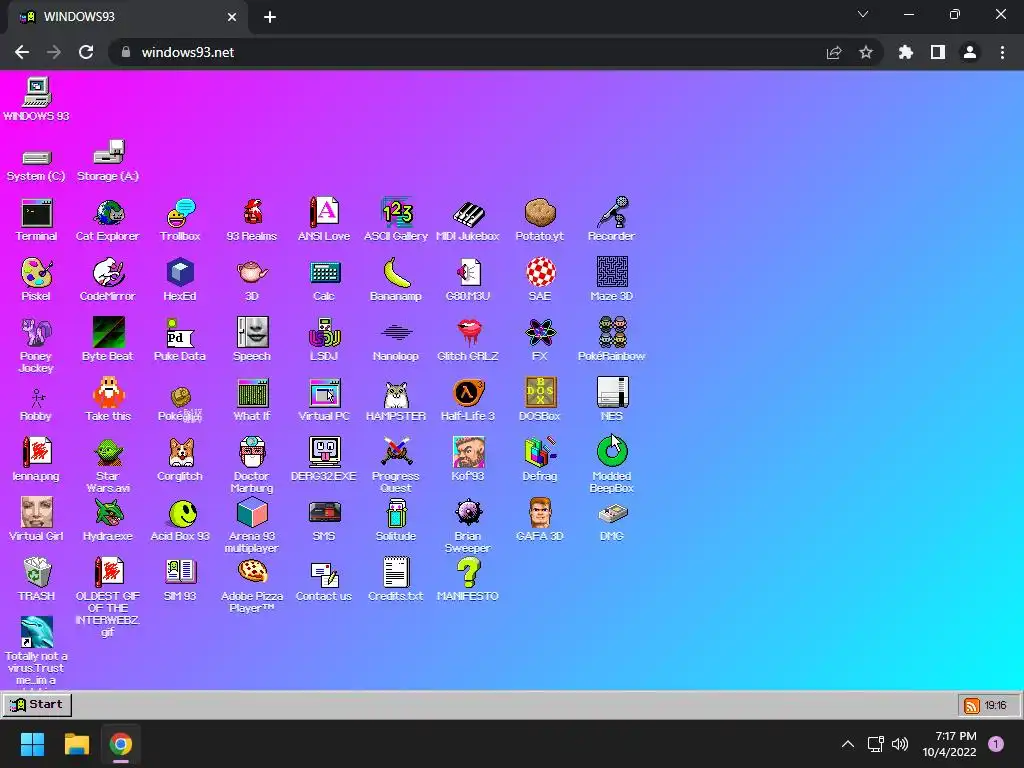Viewport: 1024px width, 768px height.
Task: Launch HAMPSTER icon
Action: 396,394
